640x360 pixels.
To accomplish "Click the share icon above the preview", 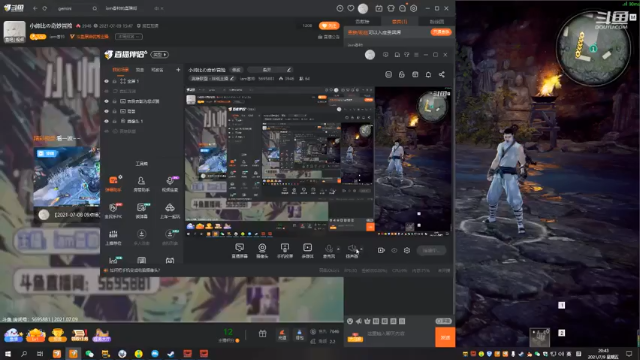I will pos(442,74).
